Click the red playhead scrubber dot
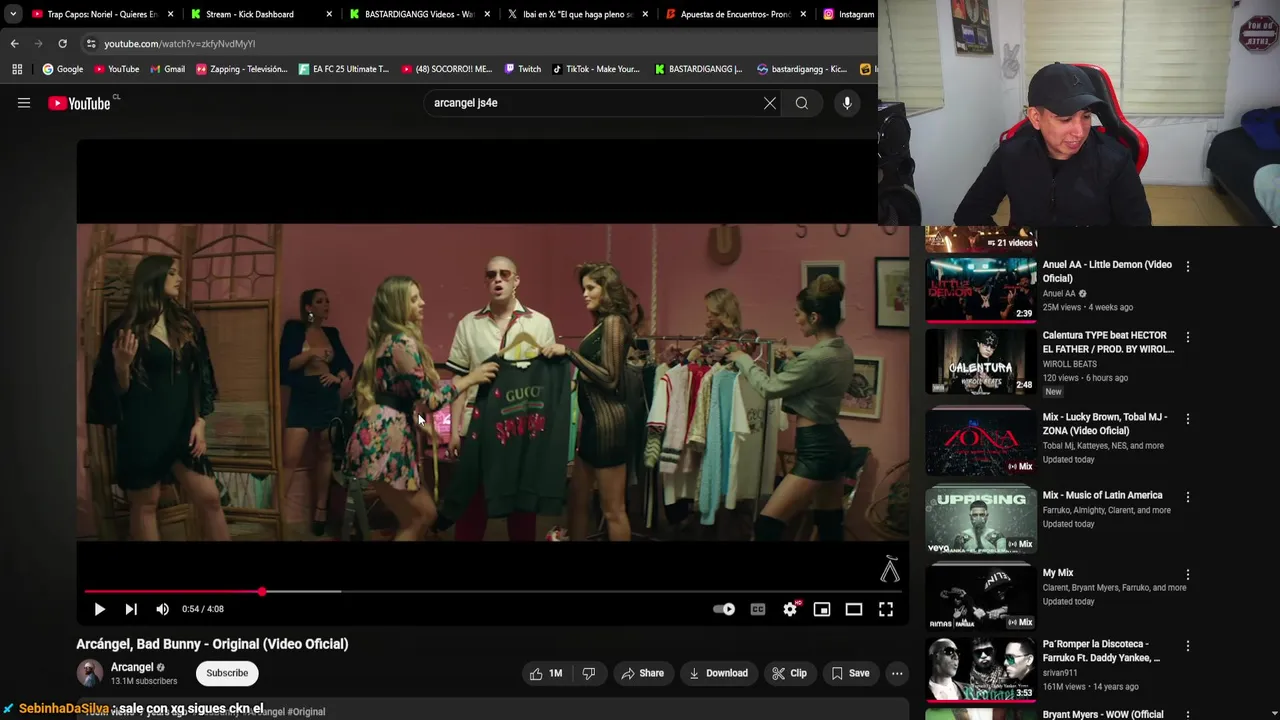The width and height of the screenshot is (1280, 720). 262,592
